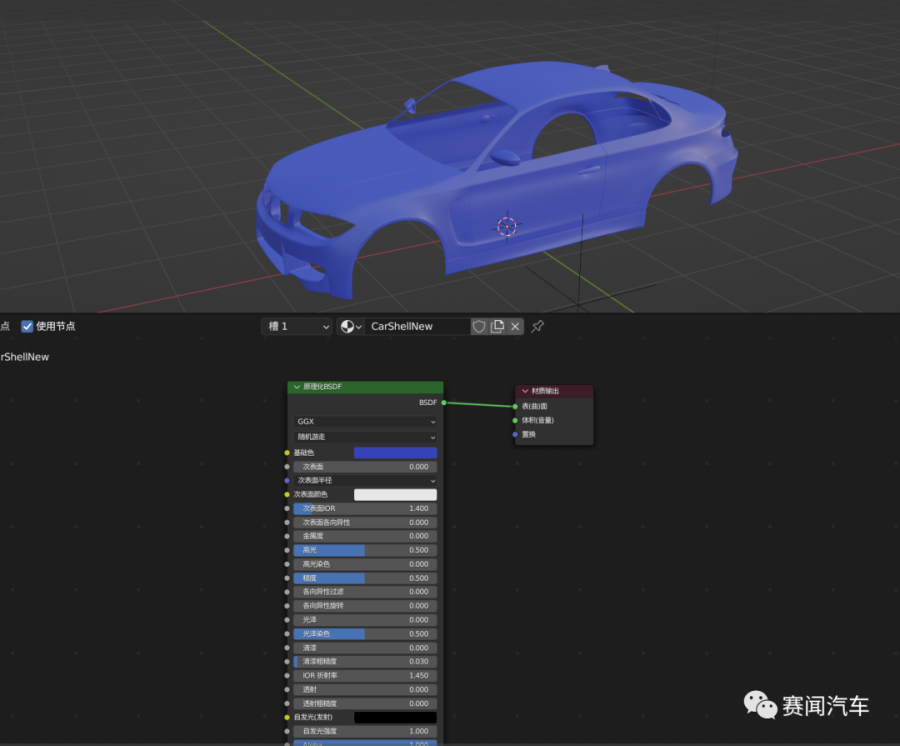Toggle the pin icon in node editor header
Viewport: 900px width, 746px height.
coord(538,327)
